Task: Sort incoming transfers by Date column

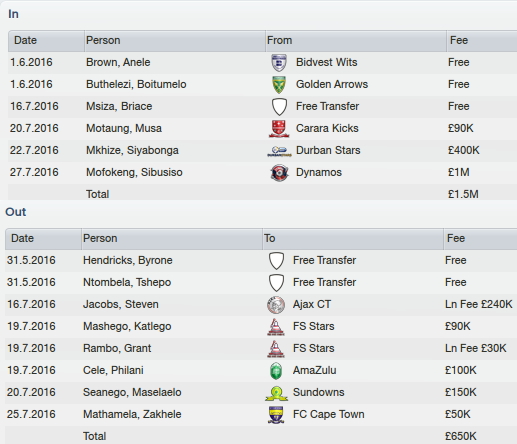Action: point(46,41)
